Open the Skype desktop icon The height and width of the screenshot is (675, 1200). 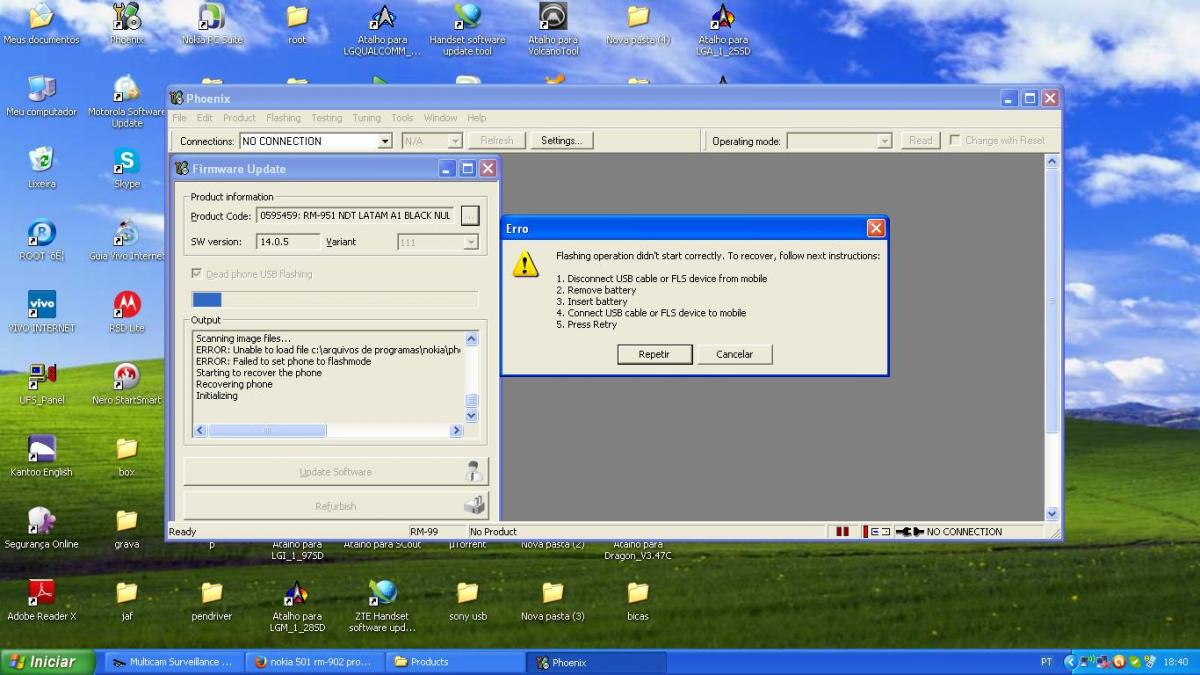pos(127,168)
